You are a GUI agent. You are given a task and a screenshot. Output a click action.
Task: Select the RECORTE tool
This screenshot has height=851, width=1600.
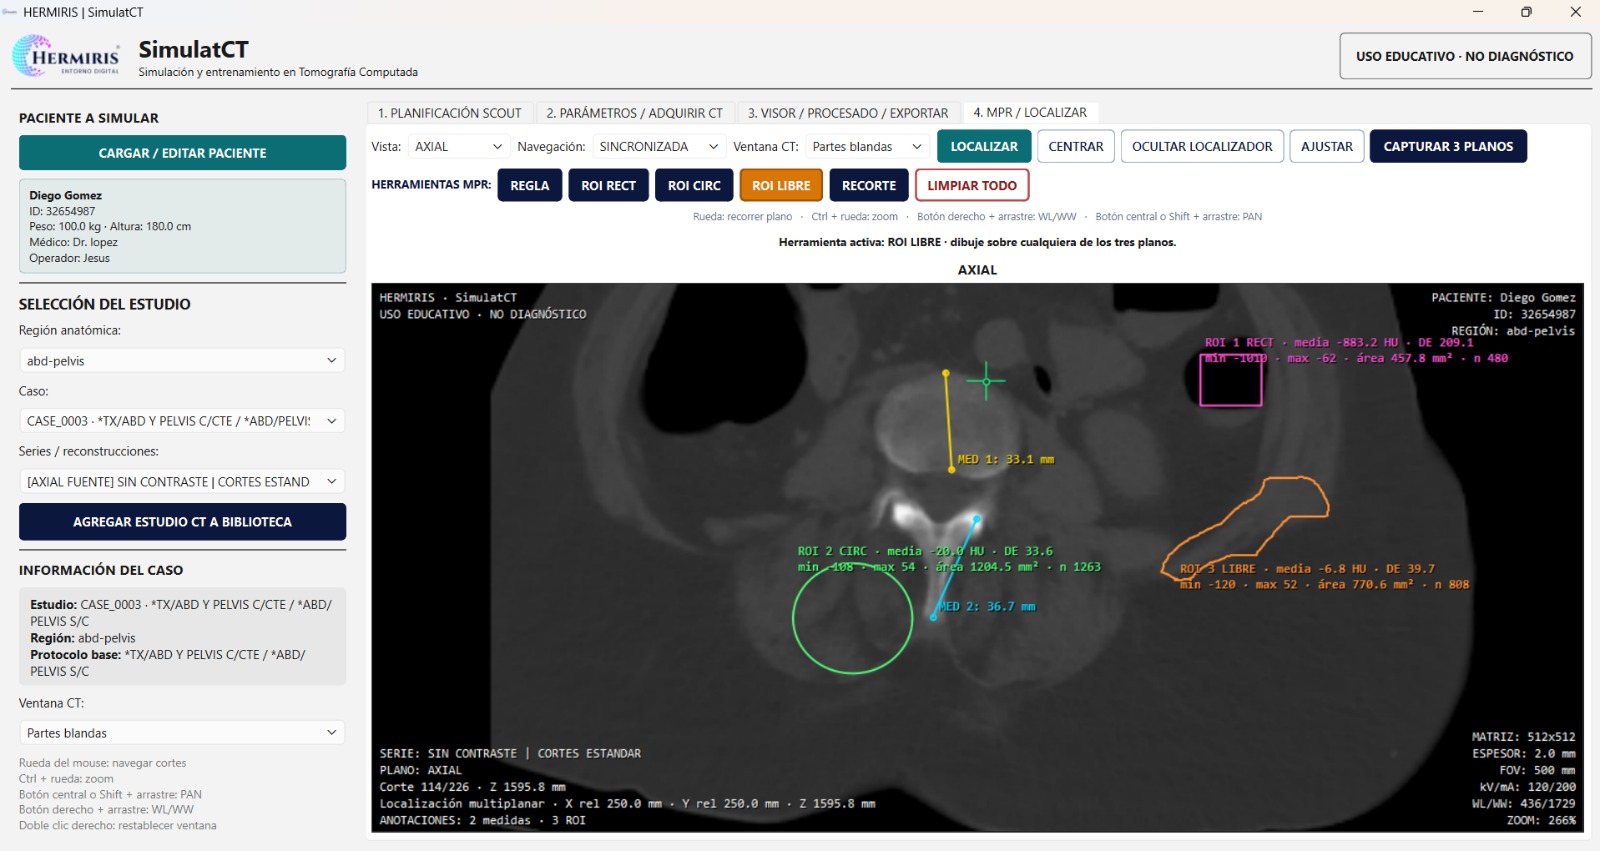click(x=869, y=185)
